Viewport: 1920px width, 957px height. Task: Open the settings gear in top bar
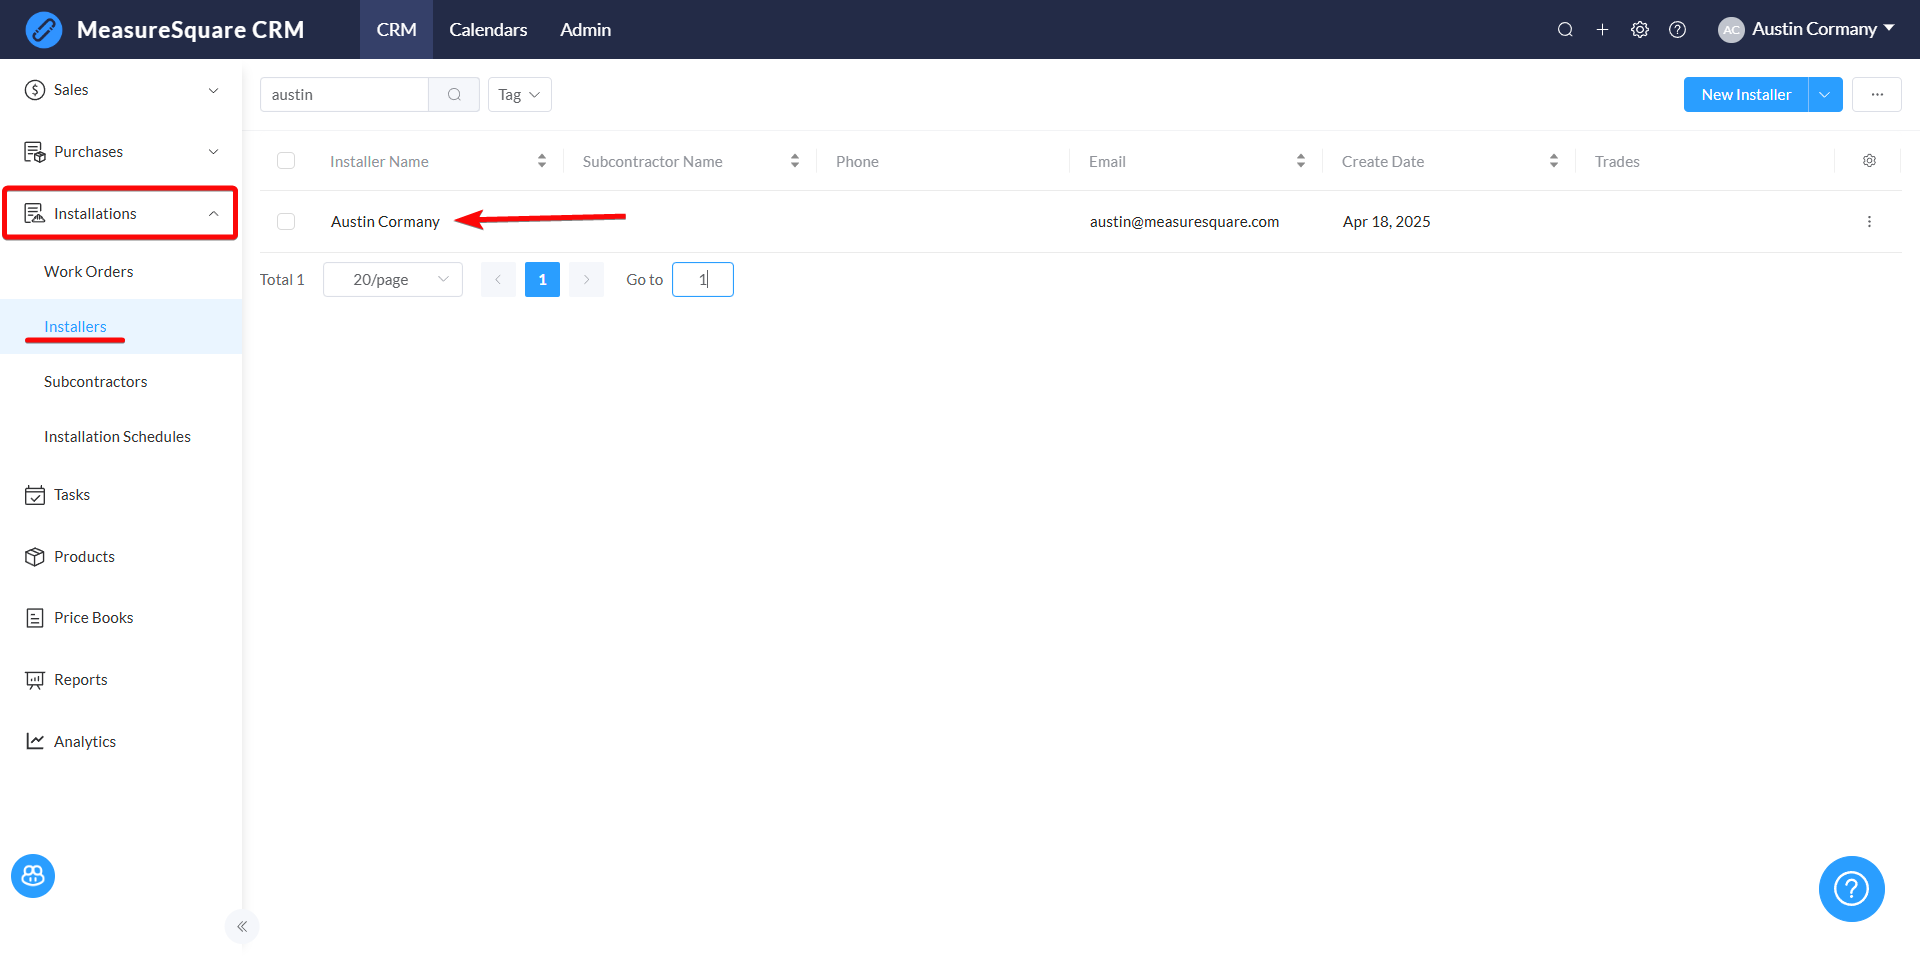[1640, 30]
